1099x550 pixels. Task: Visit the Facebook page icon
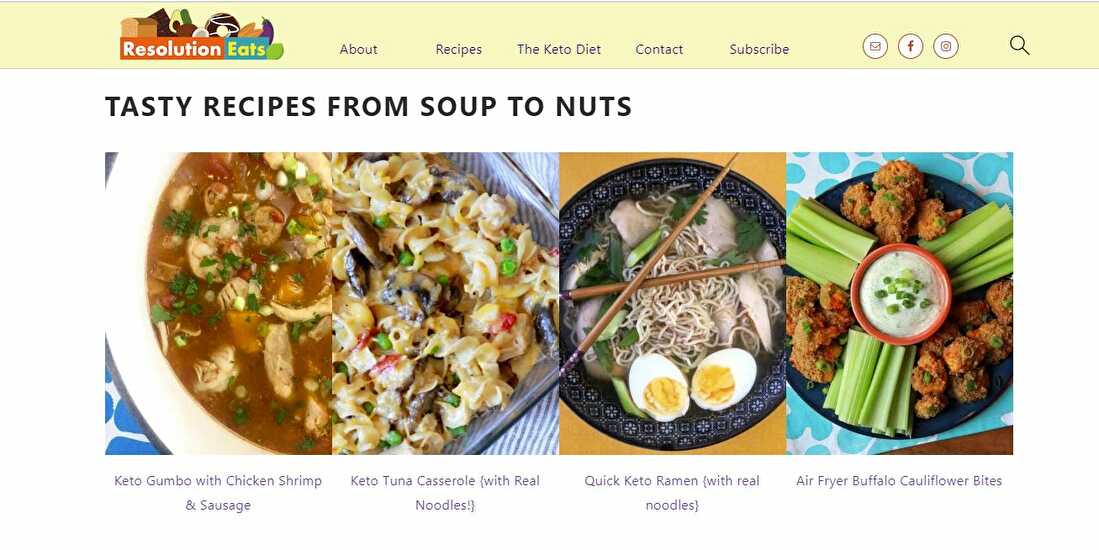pyautogui.click(x=910, y=46)
